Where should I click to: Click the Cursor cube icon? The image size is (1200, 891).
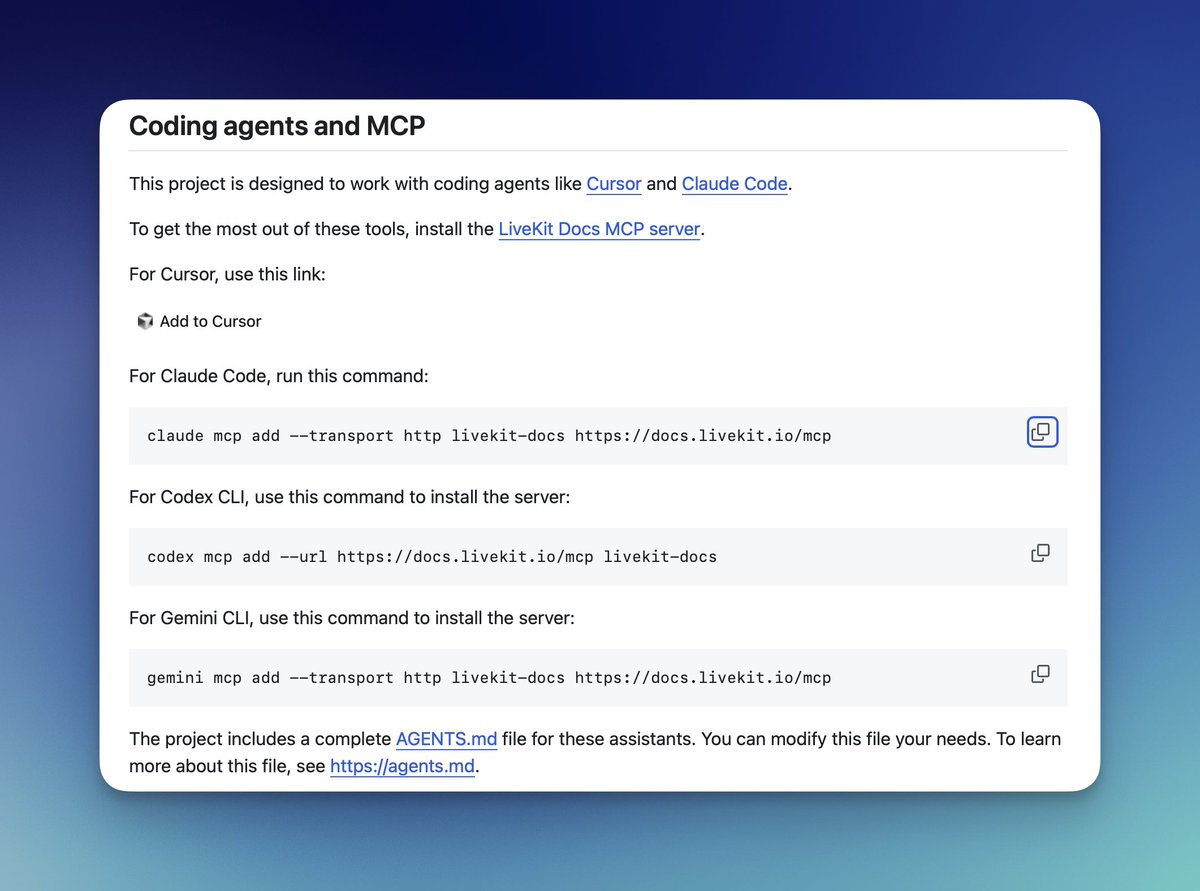[x=145, y=321]
